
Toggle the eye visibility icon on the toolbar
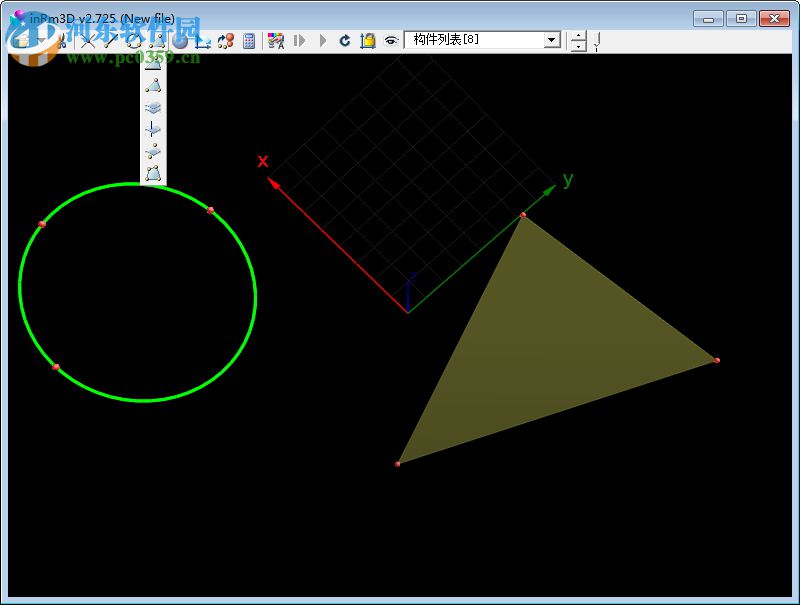(390, 42)
